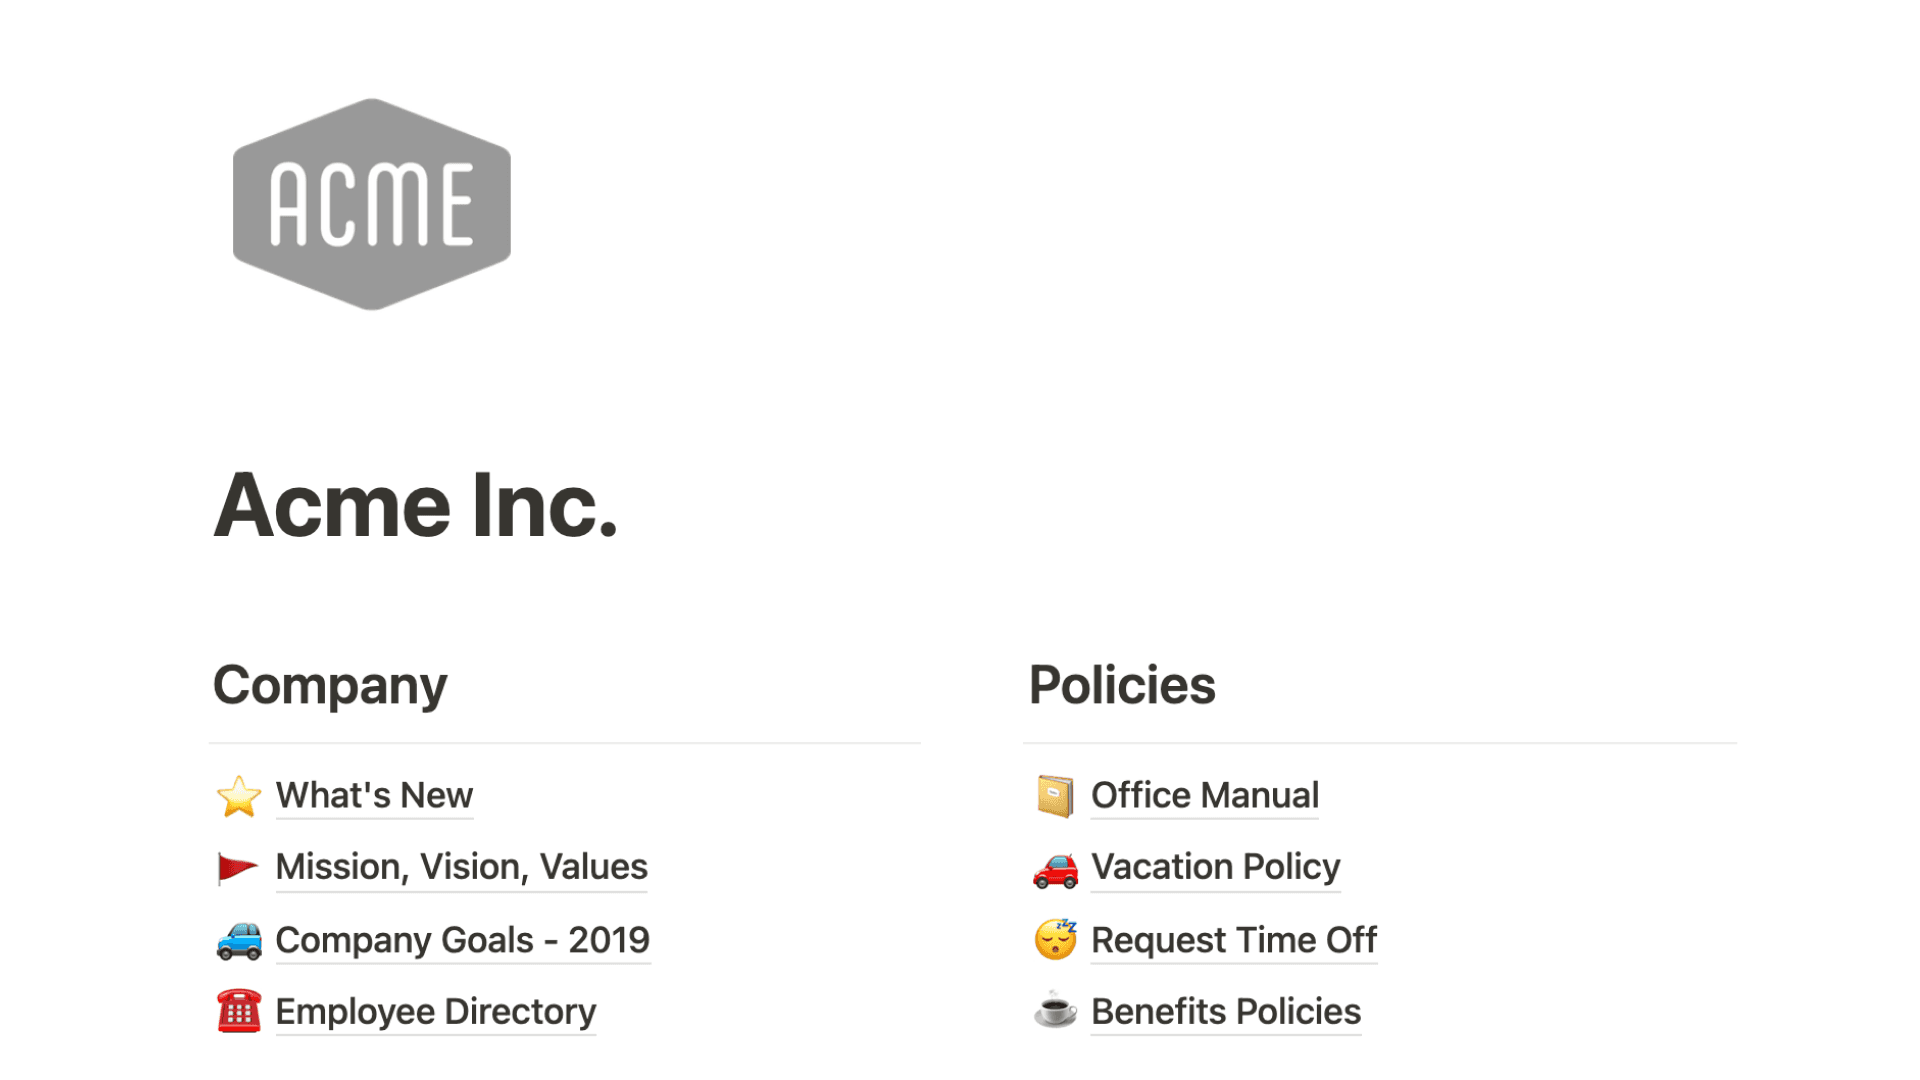
Task: Click the blue car icon next to Company Goals - 2019
Action: coord(238,940)
